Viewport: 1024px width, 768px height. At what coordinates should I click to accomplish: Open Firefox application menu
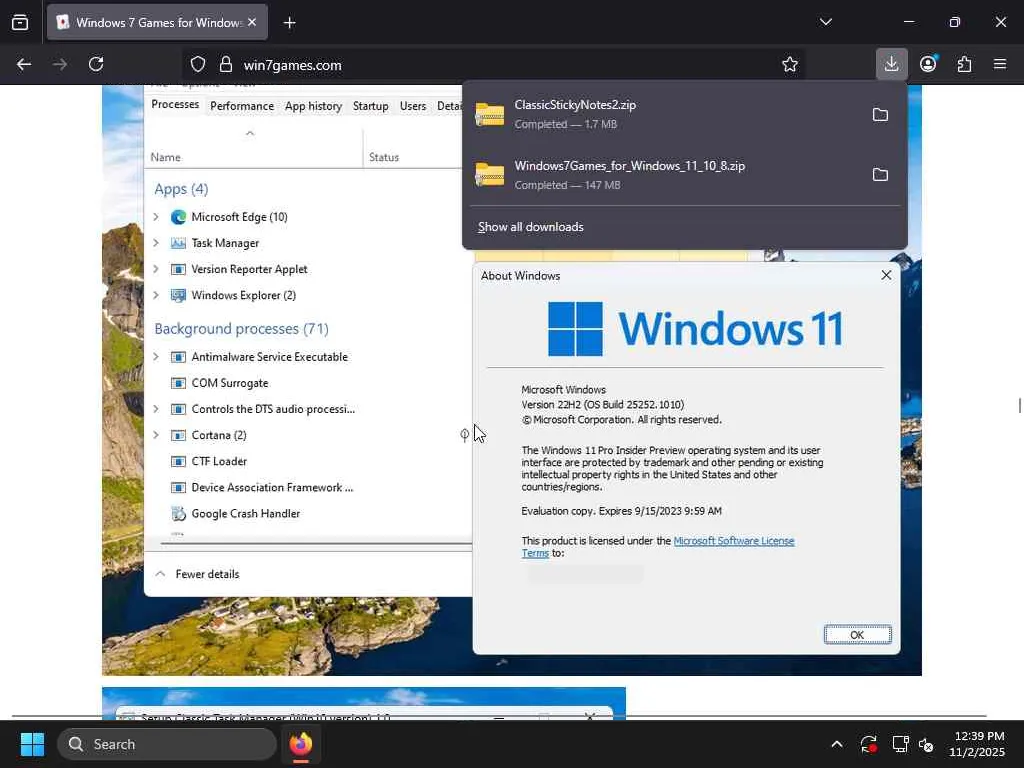[1000, 64]
